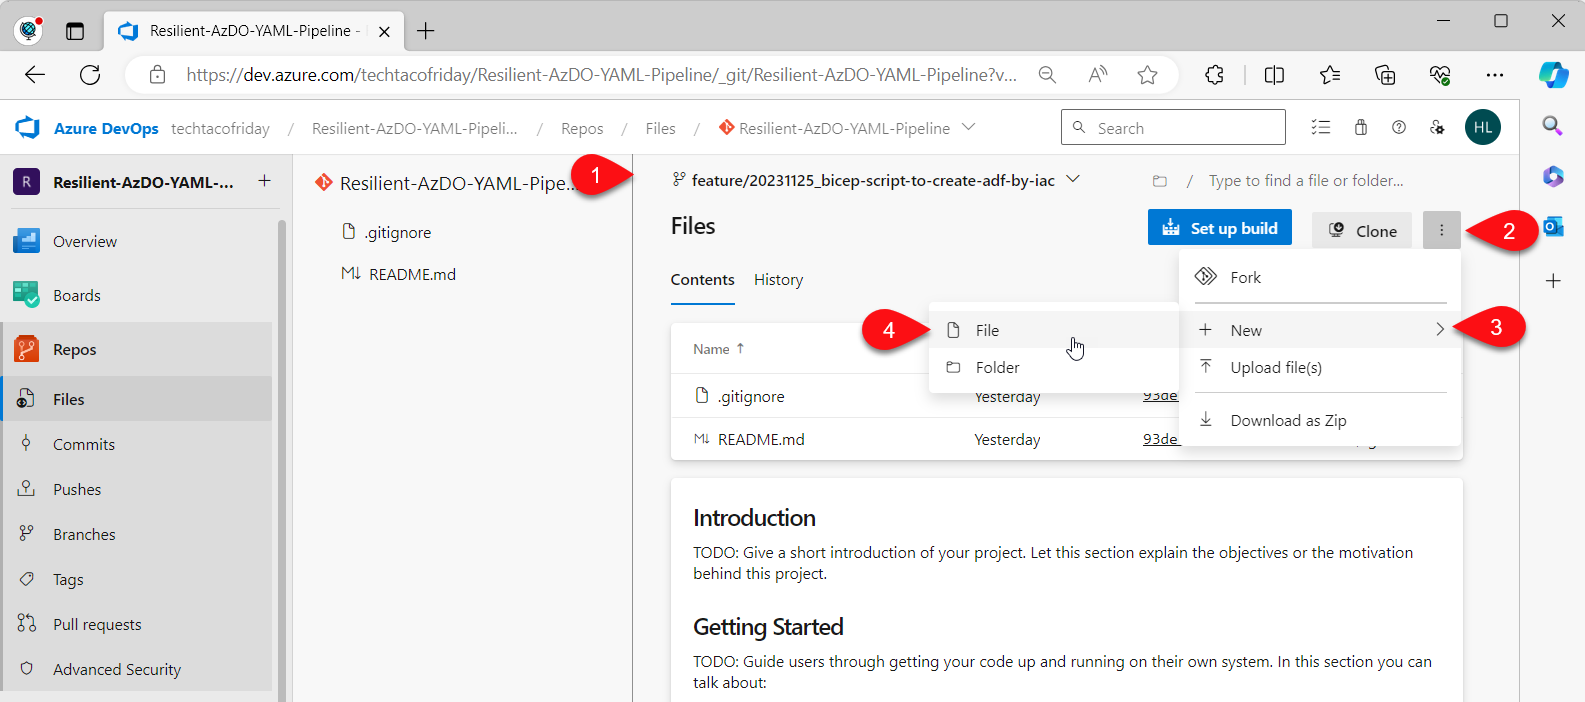Viewport: 1585px width, 702px height.
Task: Add page to favorites star icon
Action: tap(1147, 75)
